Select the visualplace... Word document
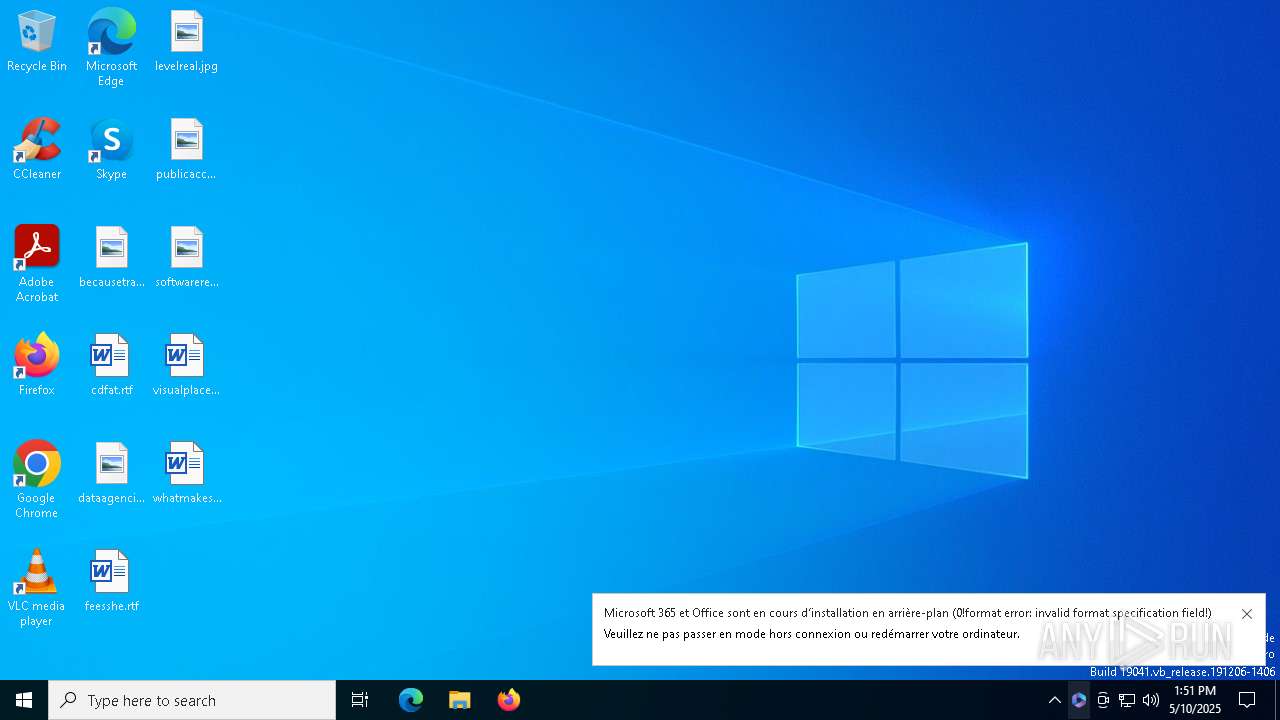 coord(186,366)
